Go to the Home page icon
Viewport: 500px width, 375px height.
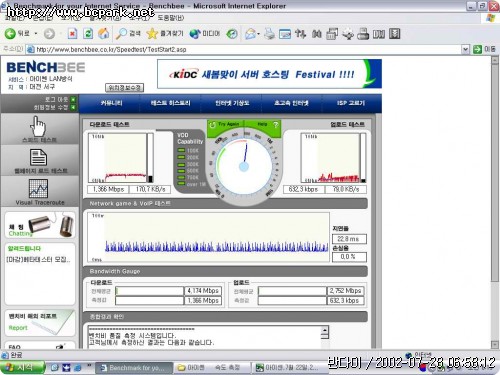tap(103, 33)
